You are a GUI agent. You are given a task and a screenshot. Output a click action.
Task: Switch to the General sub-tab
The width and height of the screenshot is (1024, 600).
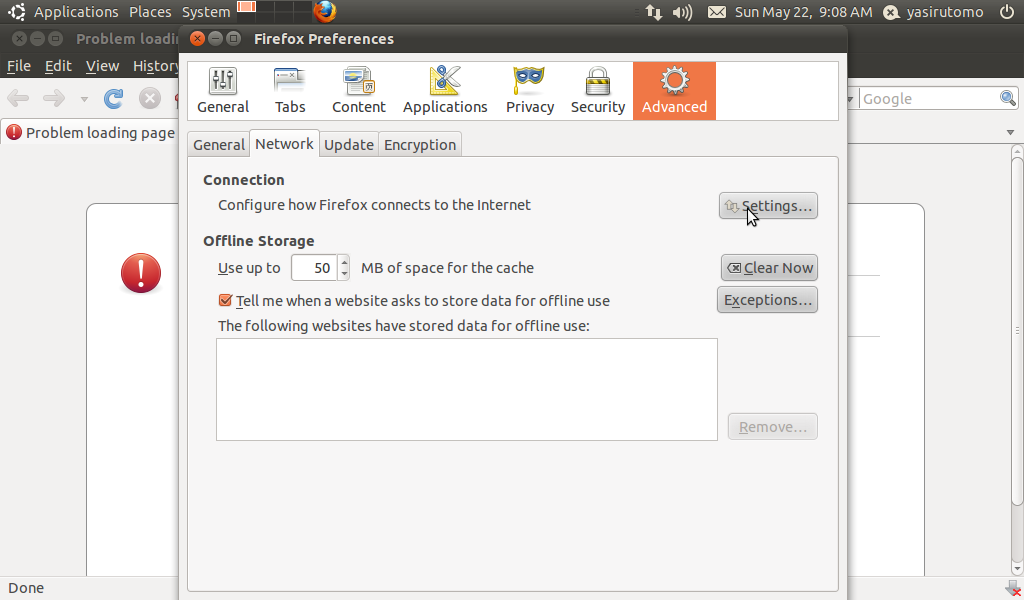(219, 144)
